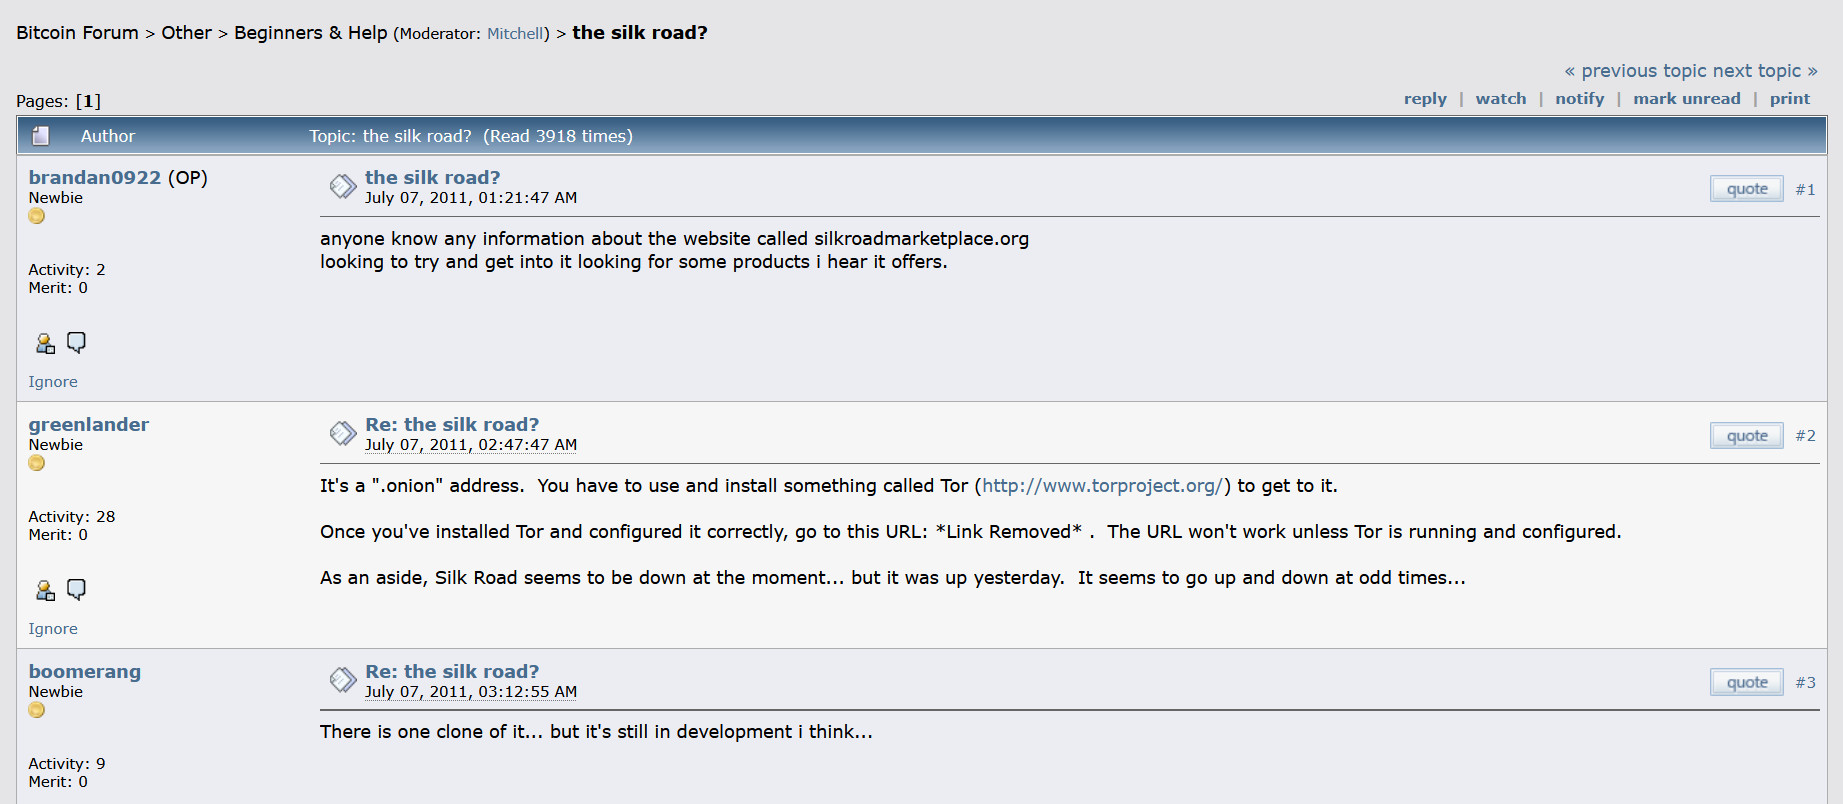
Task: Open the Beginners & Help breadcrumb
Action: point(309,32)
